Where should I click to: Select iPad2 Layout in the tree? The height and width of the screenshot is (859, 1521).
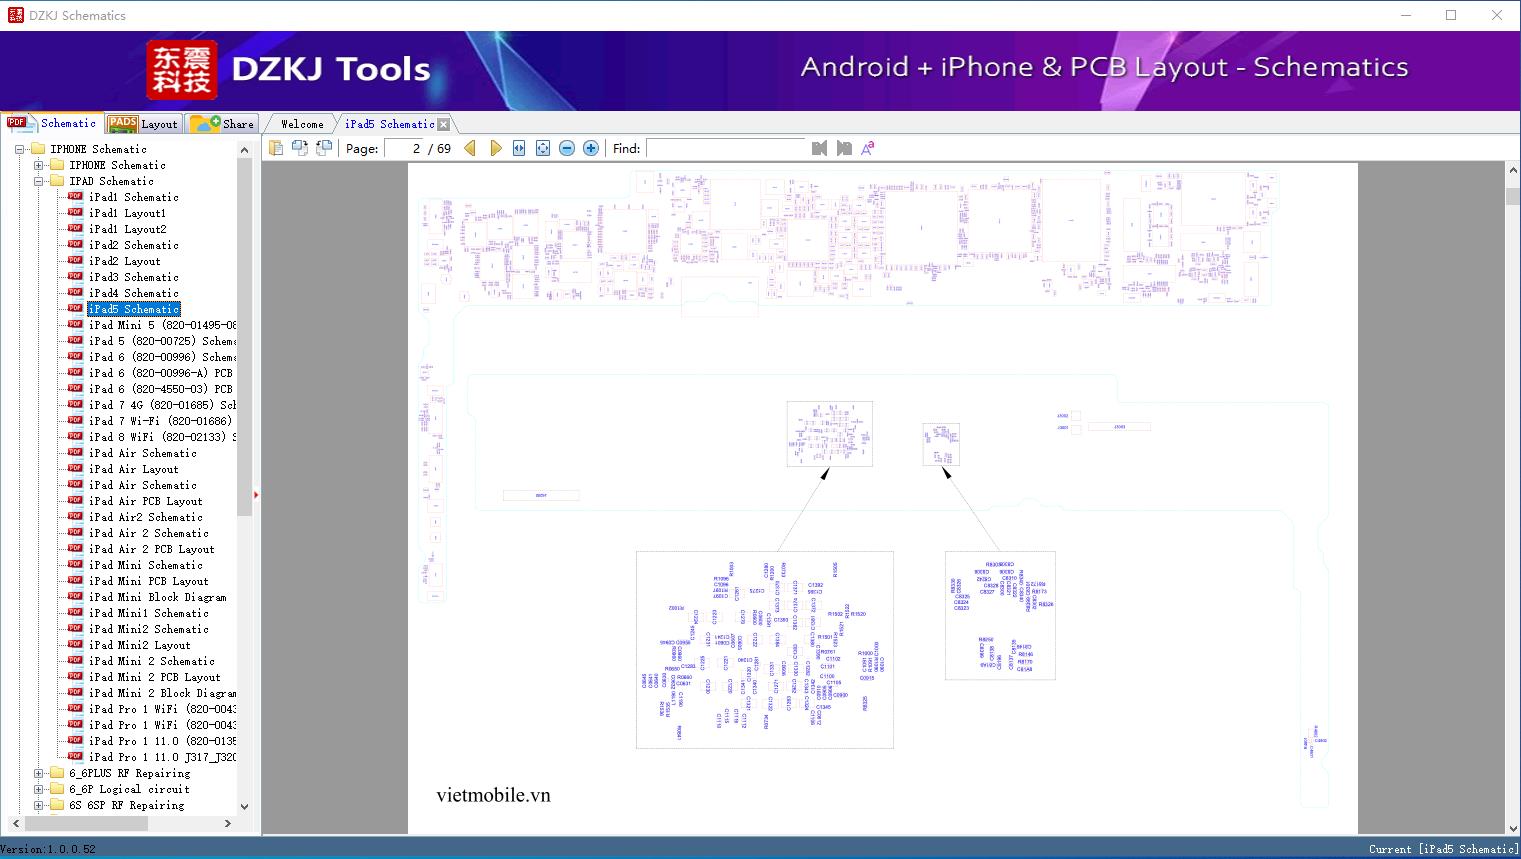point(124,261)
